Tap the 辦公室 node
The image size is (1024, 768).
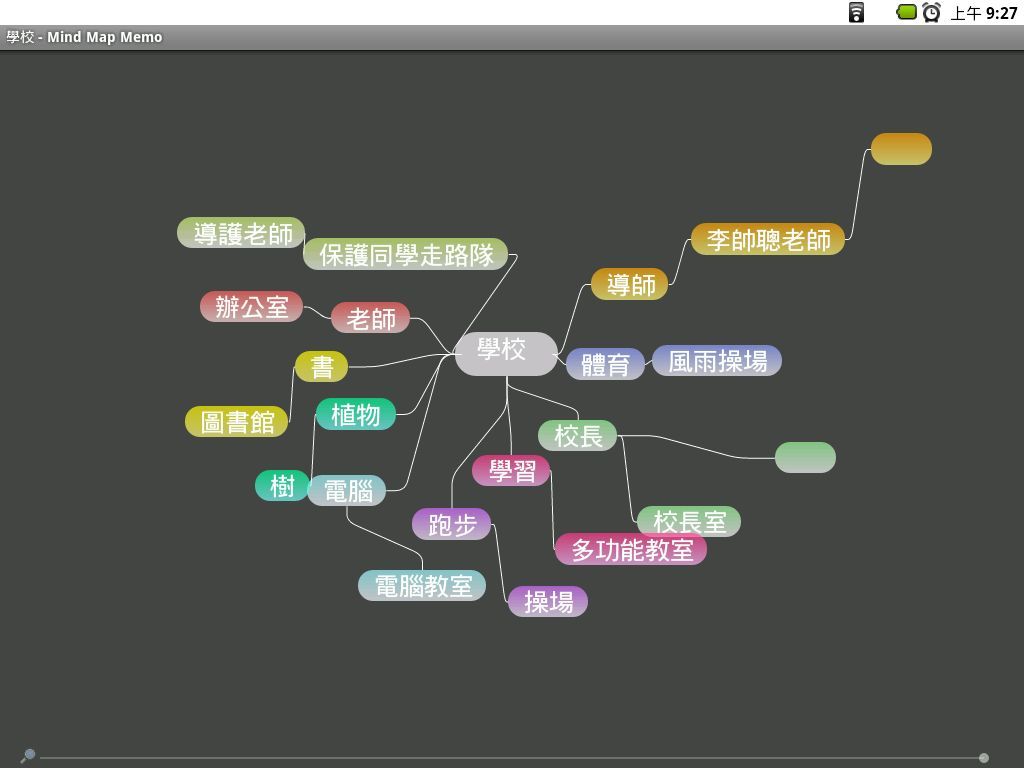pyautogui.click(x=251, y=307)
